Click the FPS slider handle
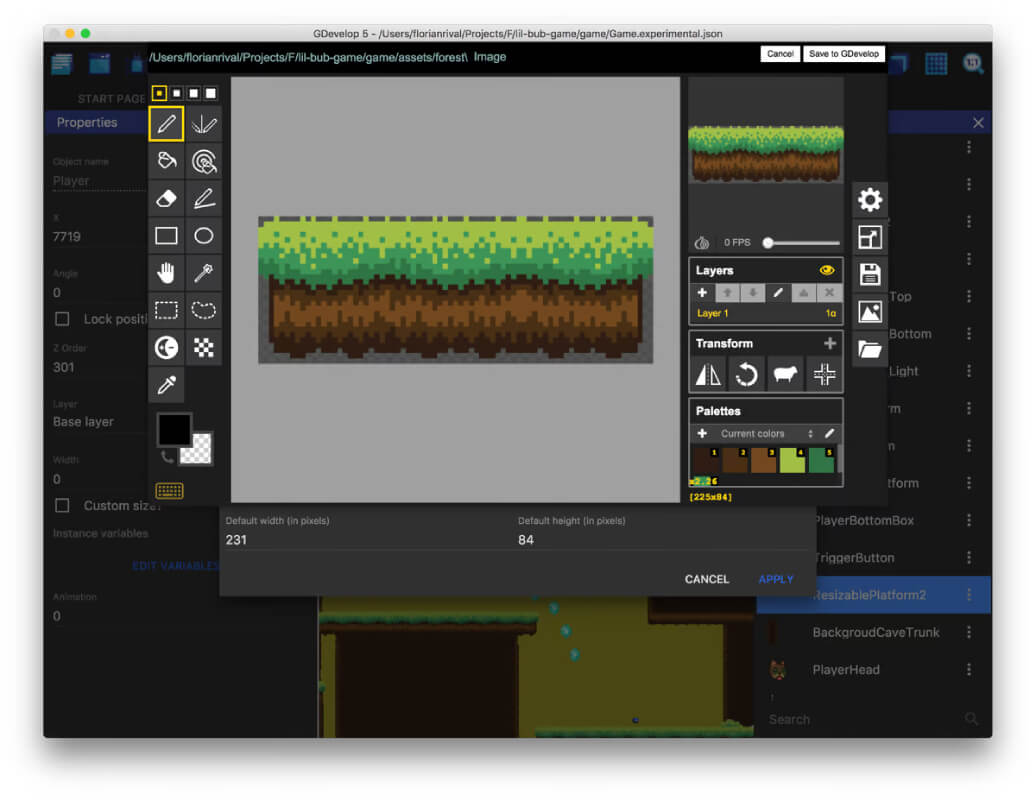Viewport: 1036px width, 800px height. [x=768, y=242]
